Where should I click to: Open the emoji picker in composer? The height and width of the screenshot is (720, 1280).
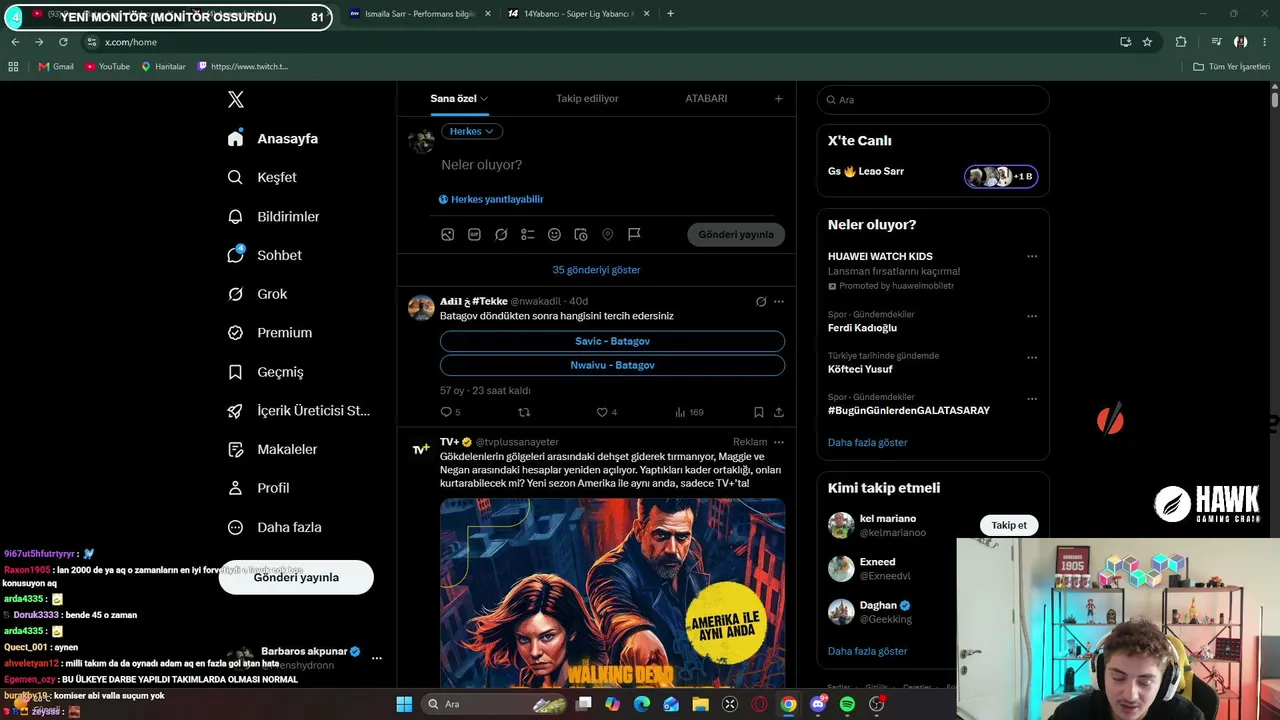[x=554, y=234]
